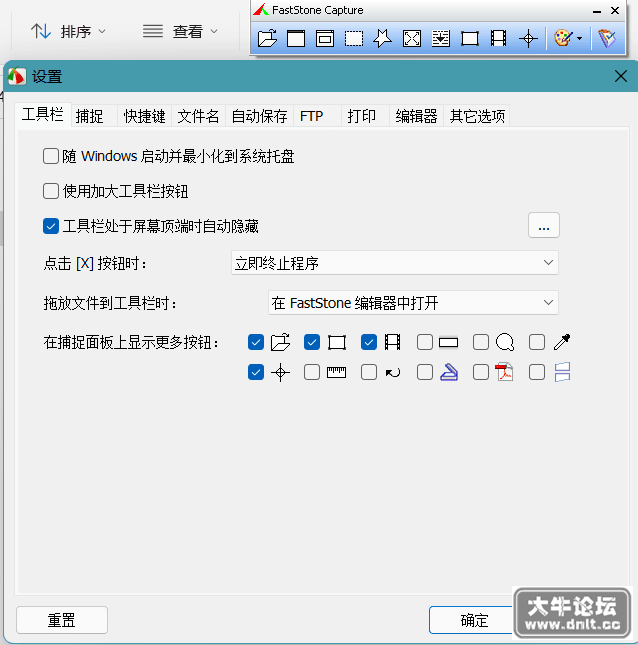
Task: Uncheck the Screen Recorder button checkbox
Action: (x=369, y=342)
